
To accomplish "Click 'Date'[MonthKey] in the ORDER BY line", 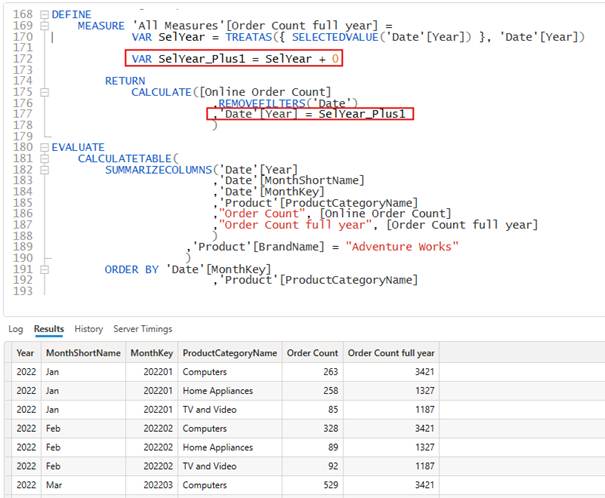I will (x=219, y=269).
